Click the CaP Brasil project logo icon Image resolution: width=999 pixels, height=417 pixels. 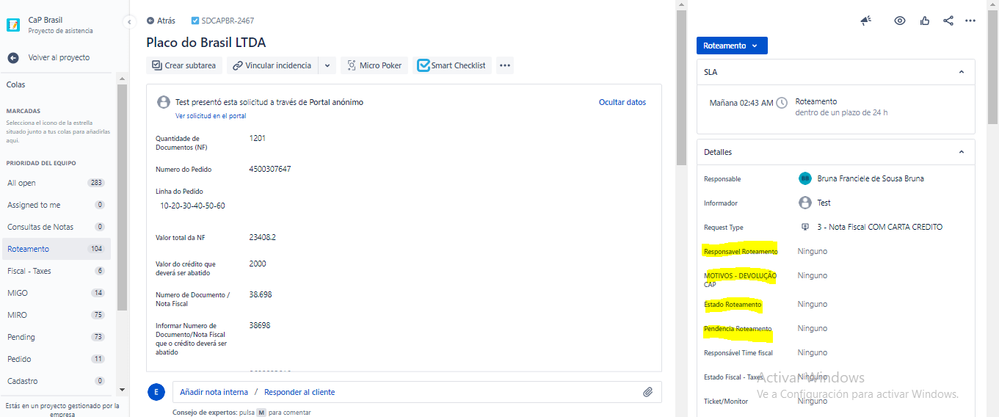(13, 25)
